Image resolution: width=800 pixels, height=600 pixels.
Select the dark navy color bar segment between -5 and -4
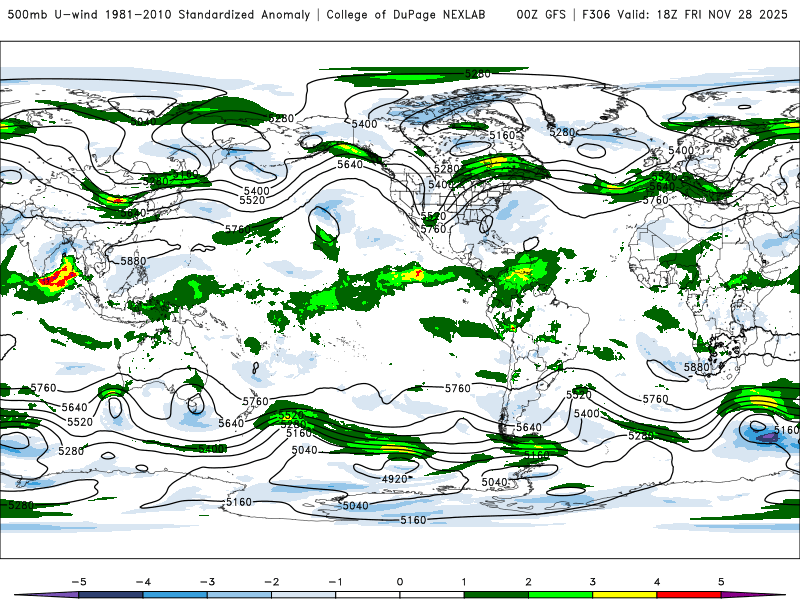111,595
